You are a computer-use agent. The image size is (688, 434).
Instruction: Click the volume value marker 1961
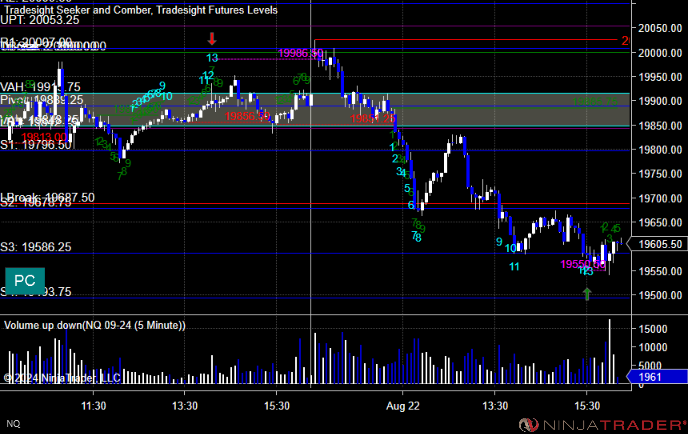click(x=657, y=377)
